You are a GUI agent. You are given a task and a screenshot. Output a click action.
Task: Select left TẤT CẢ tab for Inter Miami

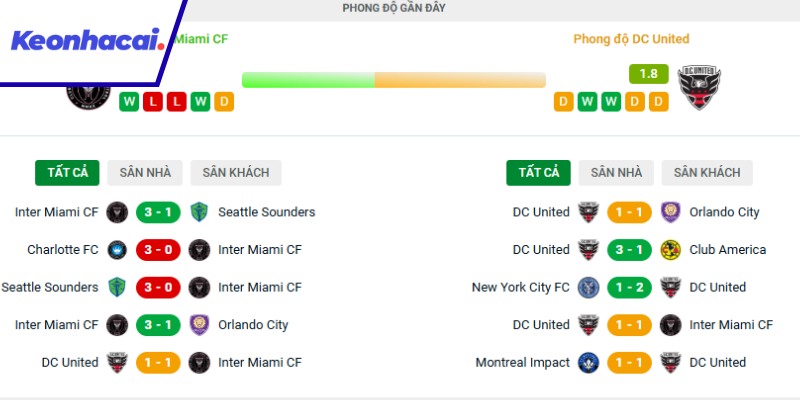coord(67,172)
